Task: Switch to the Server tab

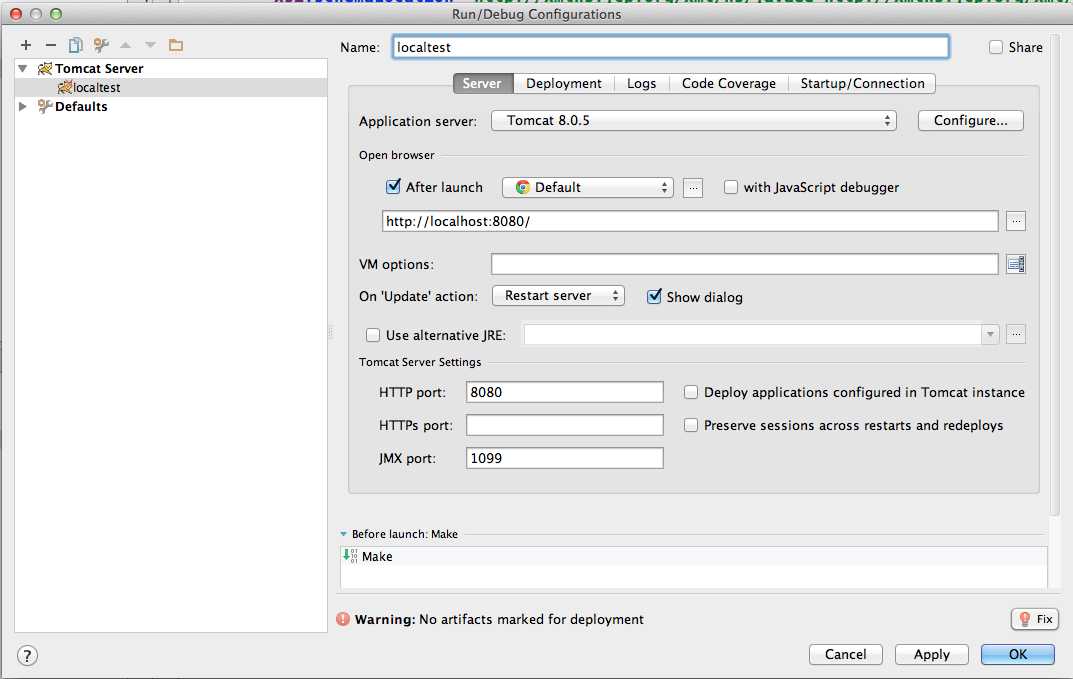Action: pos(482,84)
